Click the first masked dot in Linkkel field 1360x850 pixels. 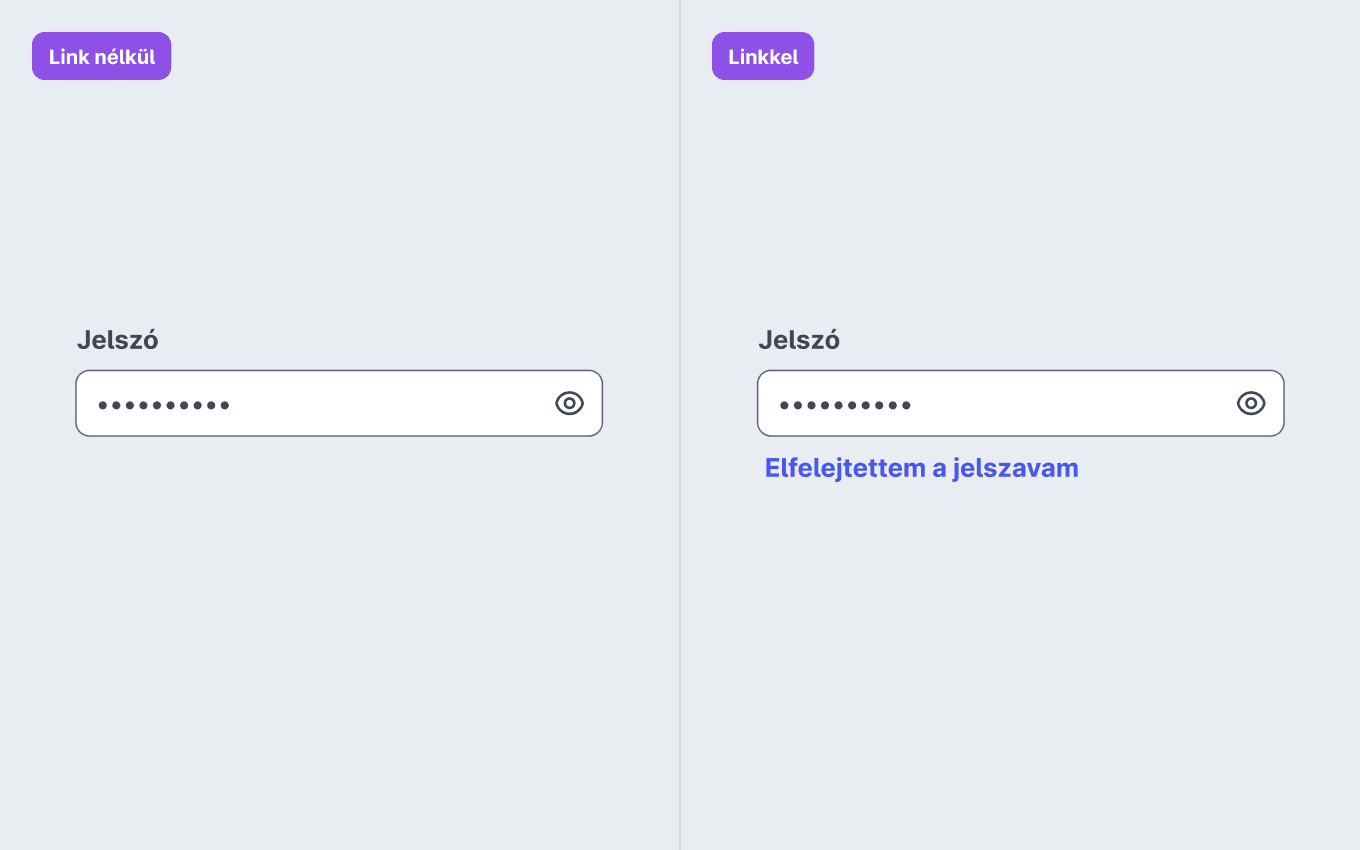click(785, 405)
